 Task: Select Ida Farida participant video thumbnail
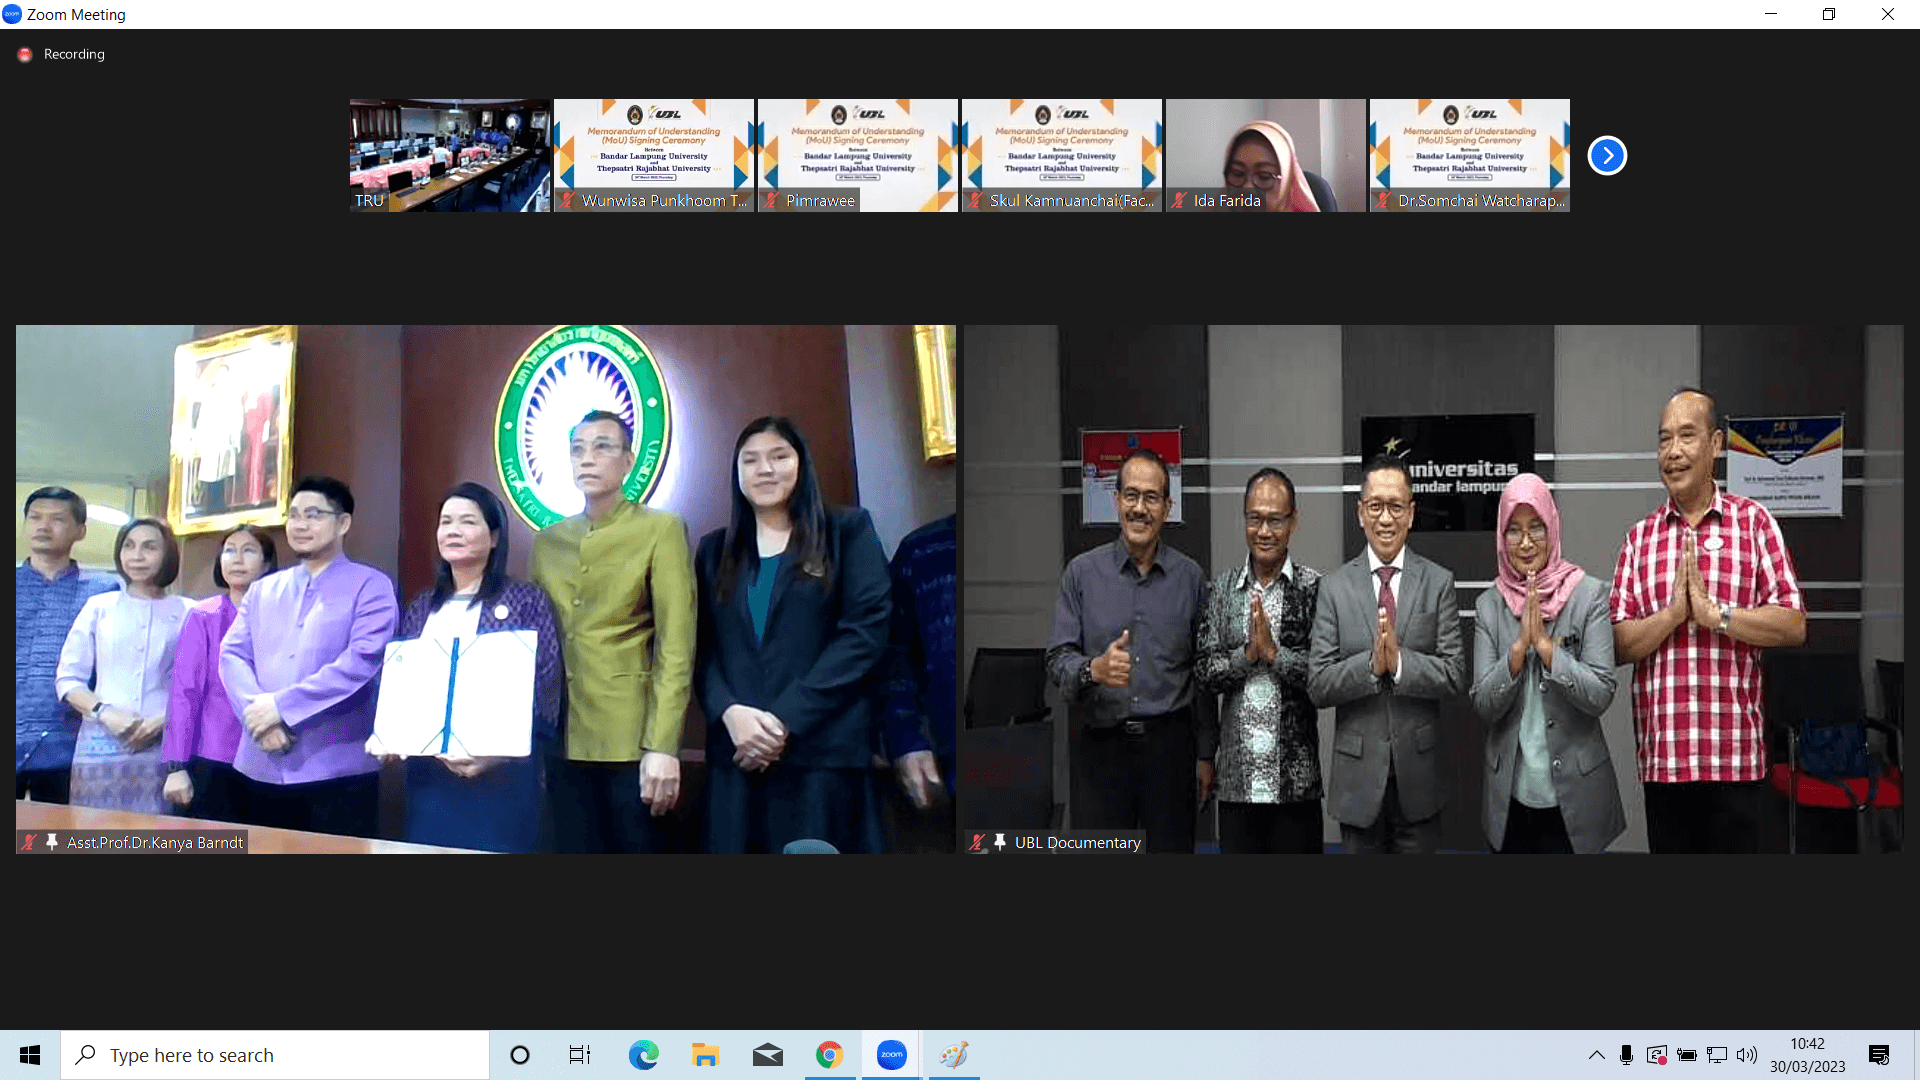[1265, 155]
